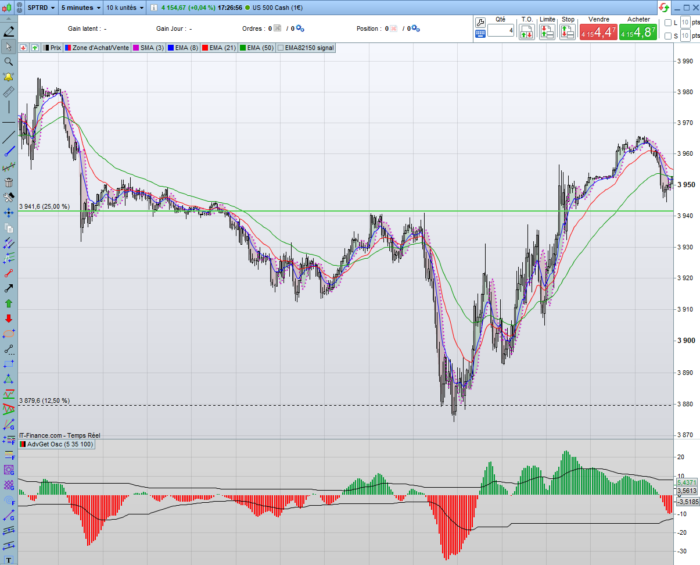Click the info icon beside the price
Viewport: 700px width, 565px height.
[154, 8]
